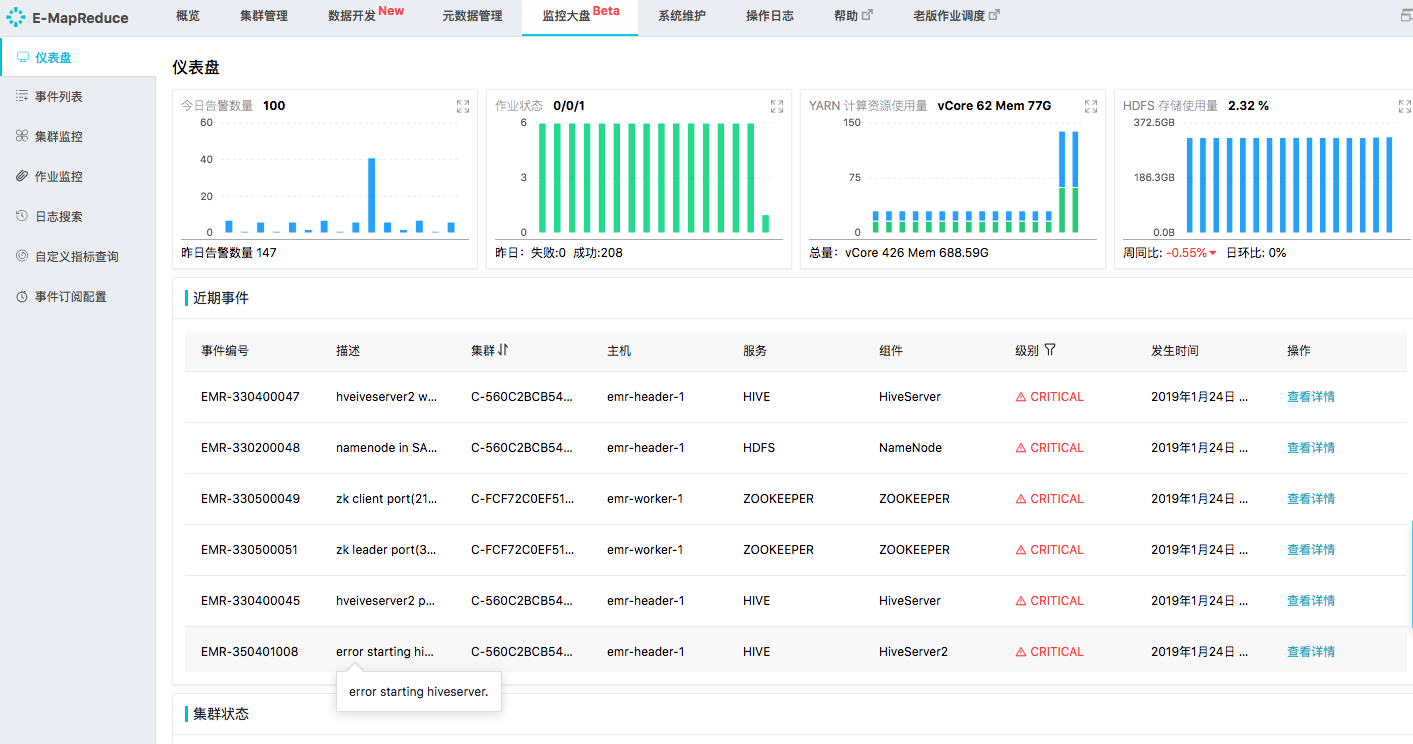Image resolution: width=1413 pixels, height=744 pixels.
Task: Click the 事件列表 list icon in sidebar
Action: 22,96
